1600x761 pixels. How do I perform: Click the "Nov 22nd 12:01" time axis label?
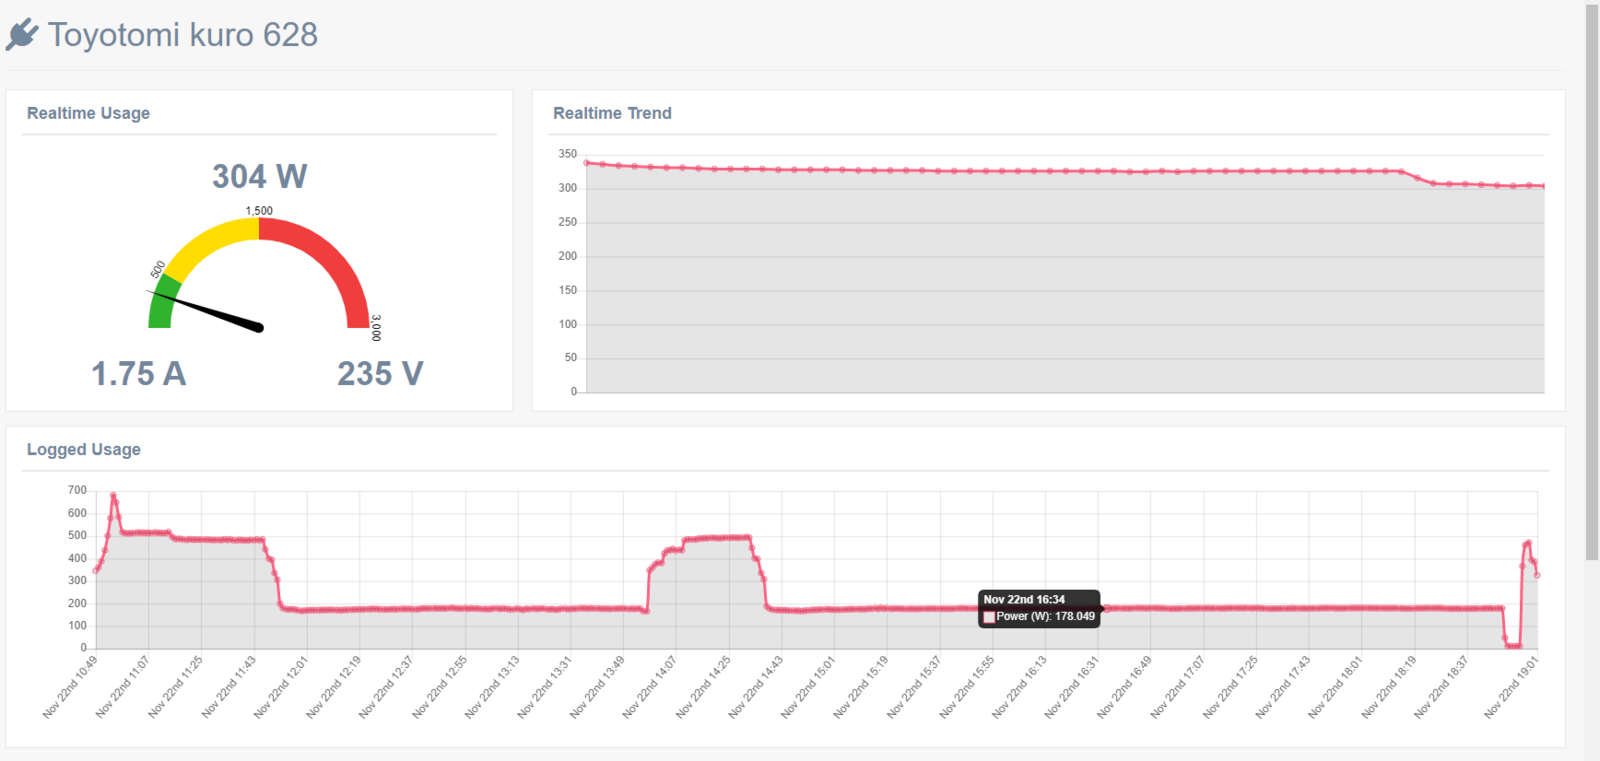tap(282, 686)
